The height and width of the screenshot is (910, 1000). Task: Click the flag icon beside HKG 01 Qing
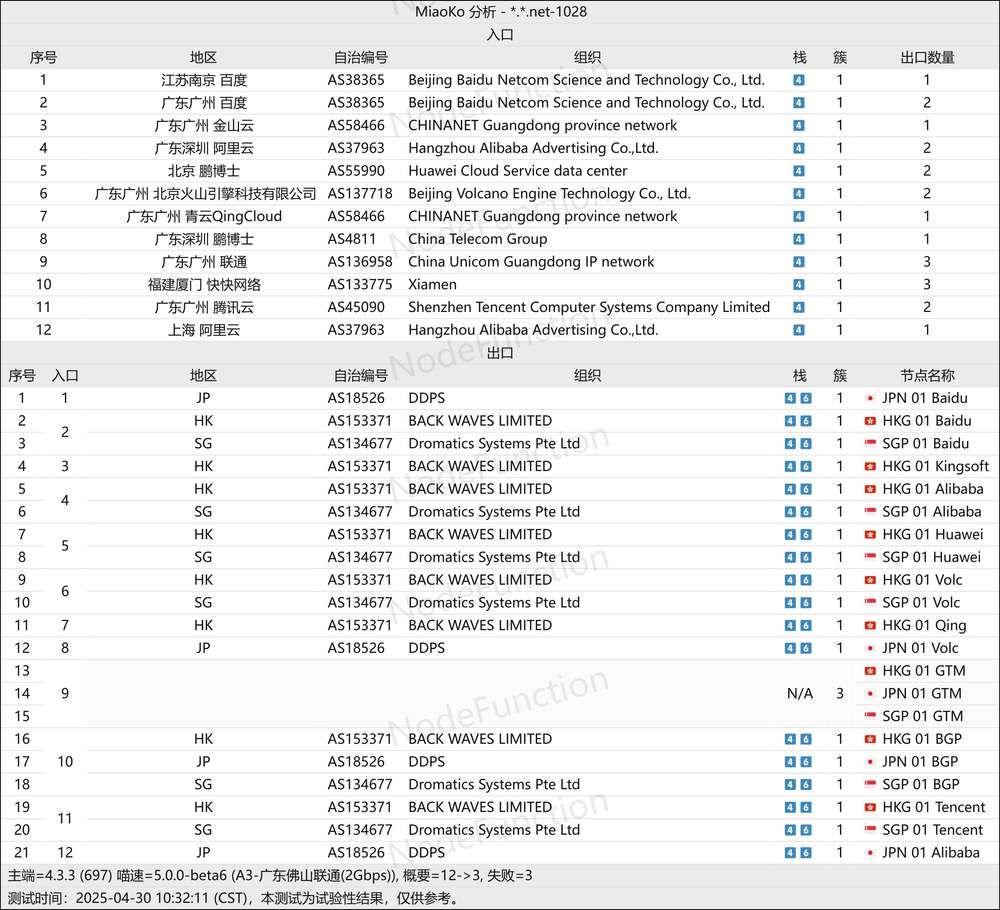(870, 625)
